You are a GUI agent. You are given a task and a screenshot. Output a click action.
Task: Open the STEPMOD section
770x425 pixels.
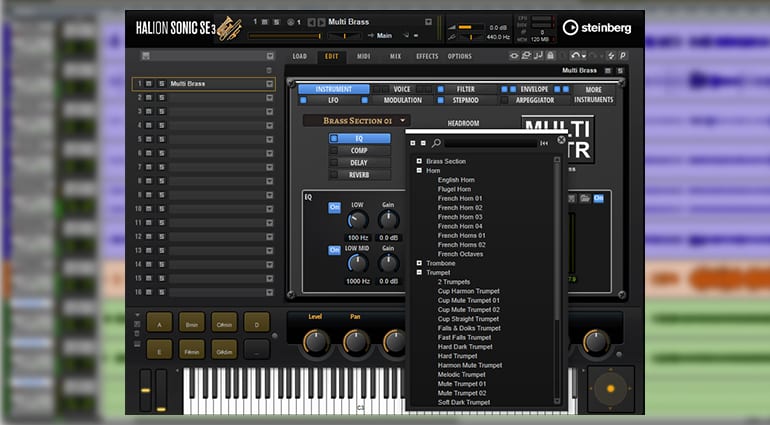coord(466,100)
